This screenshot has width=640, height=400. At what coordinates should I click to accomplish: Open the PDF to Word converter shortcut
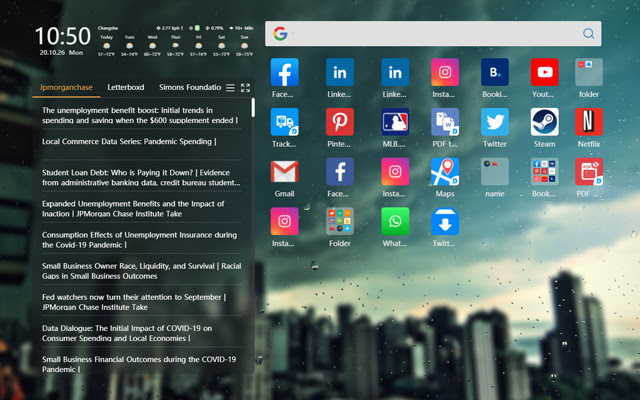click(445, 122)
